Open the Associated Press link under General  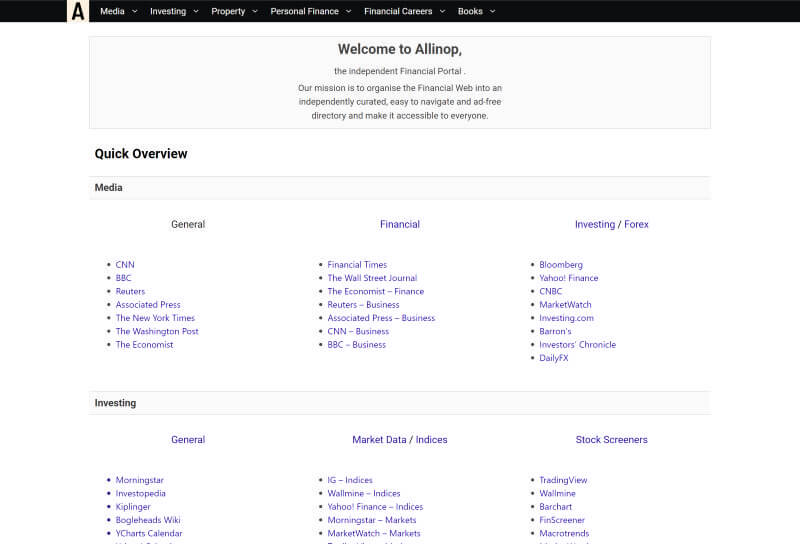(x=148, y=304)
